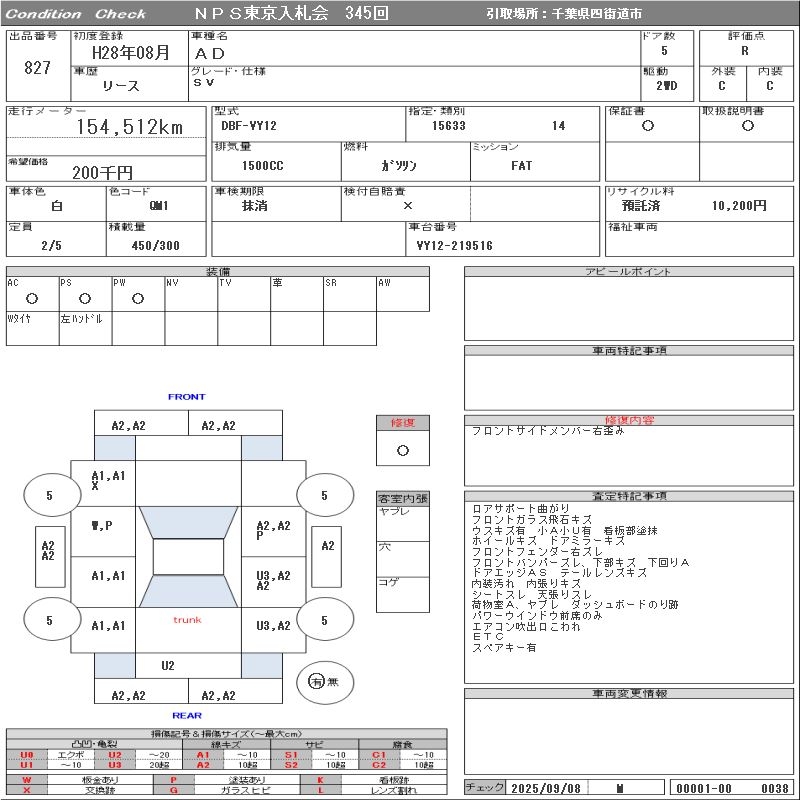Click the 'A1,A1 X' damage panel
800x800 pixels.
[x=107, y=479]
